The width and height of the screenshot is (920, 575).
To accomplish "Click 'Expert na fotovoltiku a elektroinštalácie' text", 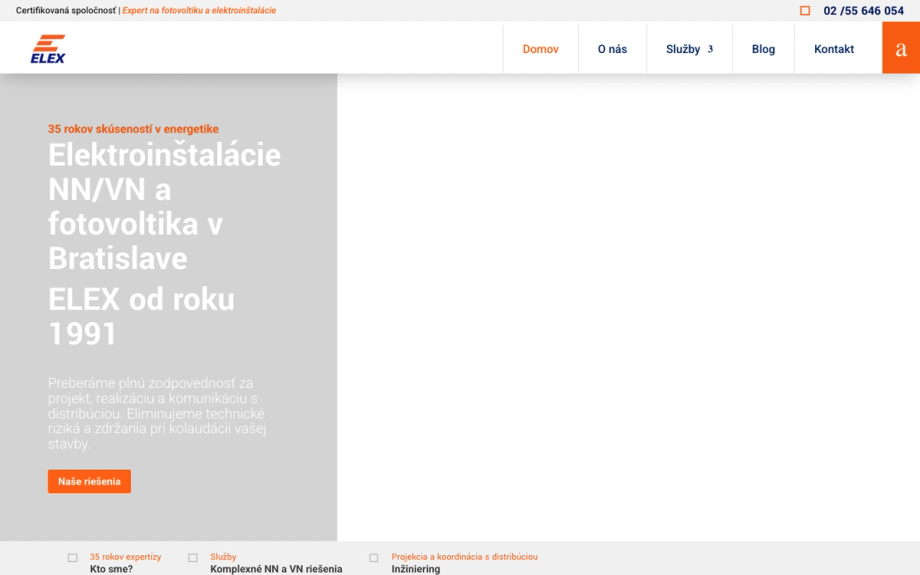I will coord(199,11).
